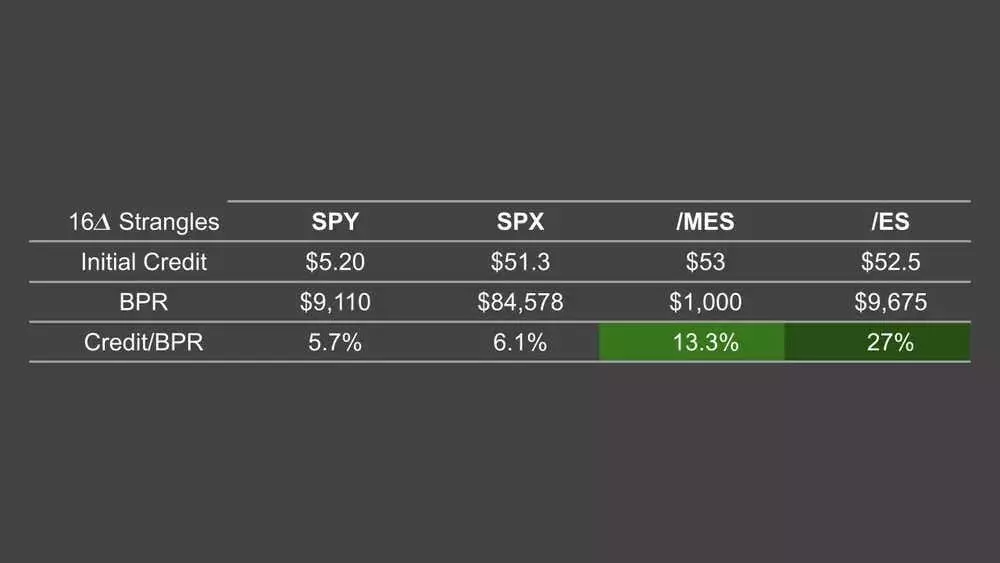Click the SPY column header
1000x563 pixels.
335,222
